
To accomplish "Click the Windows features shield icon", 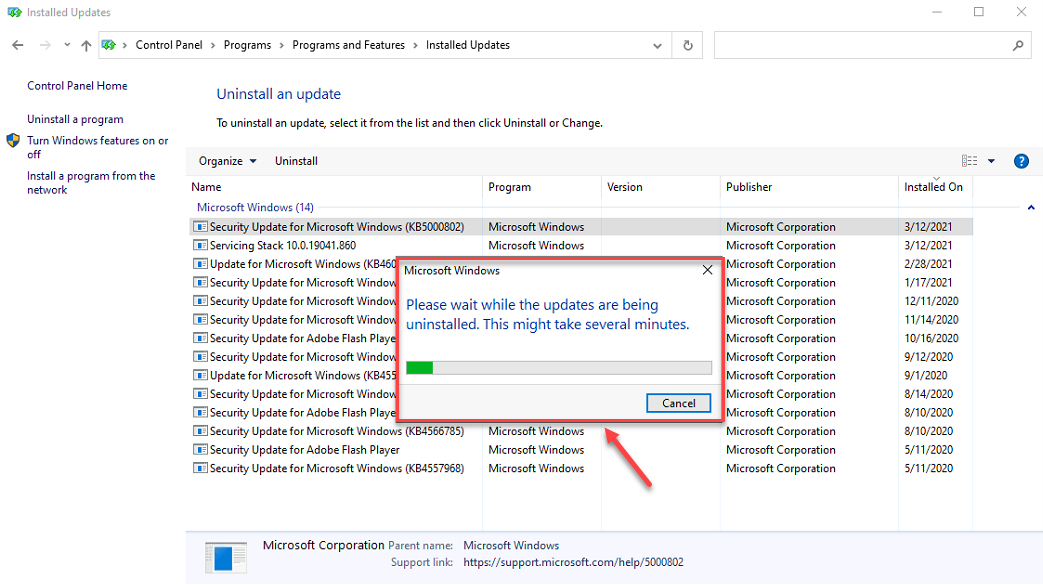I will tap(13, 140).
